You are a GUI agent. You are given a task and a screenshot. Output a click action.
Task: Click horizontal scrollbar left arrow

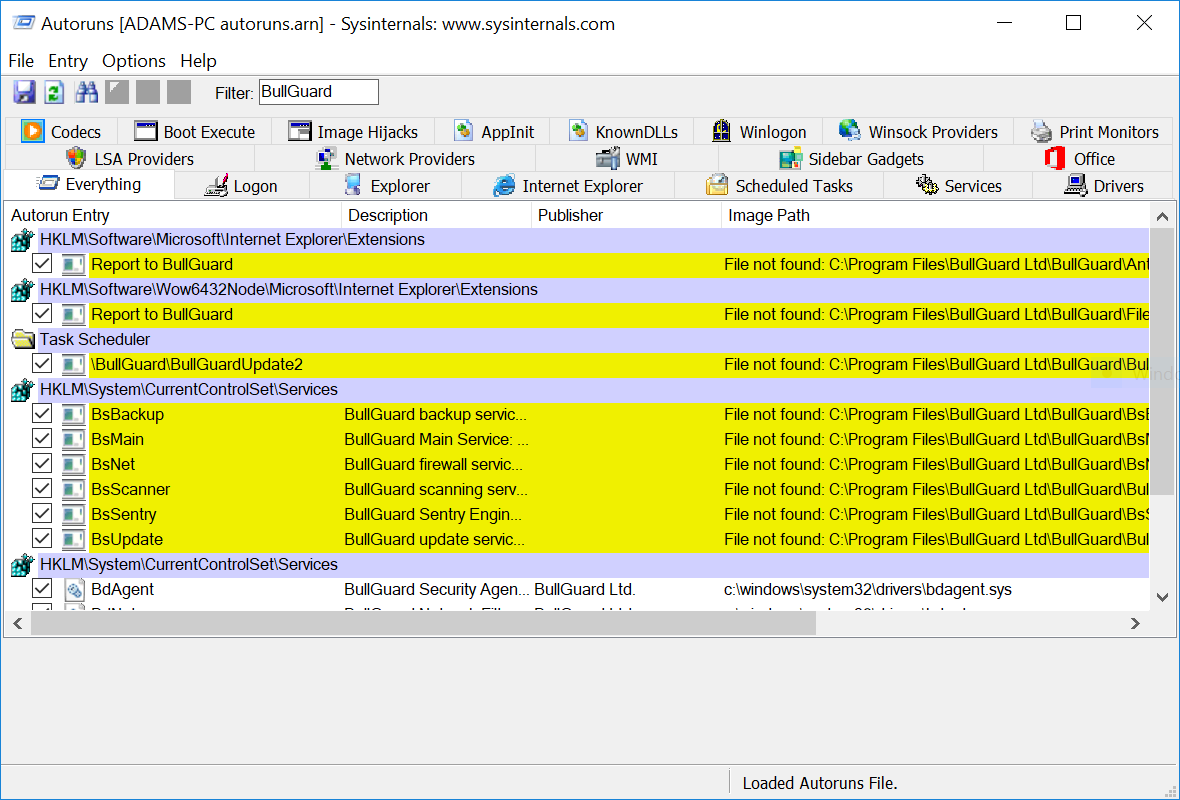(x=18, y=623)
